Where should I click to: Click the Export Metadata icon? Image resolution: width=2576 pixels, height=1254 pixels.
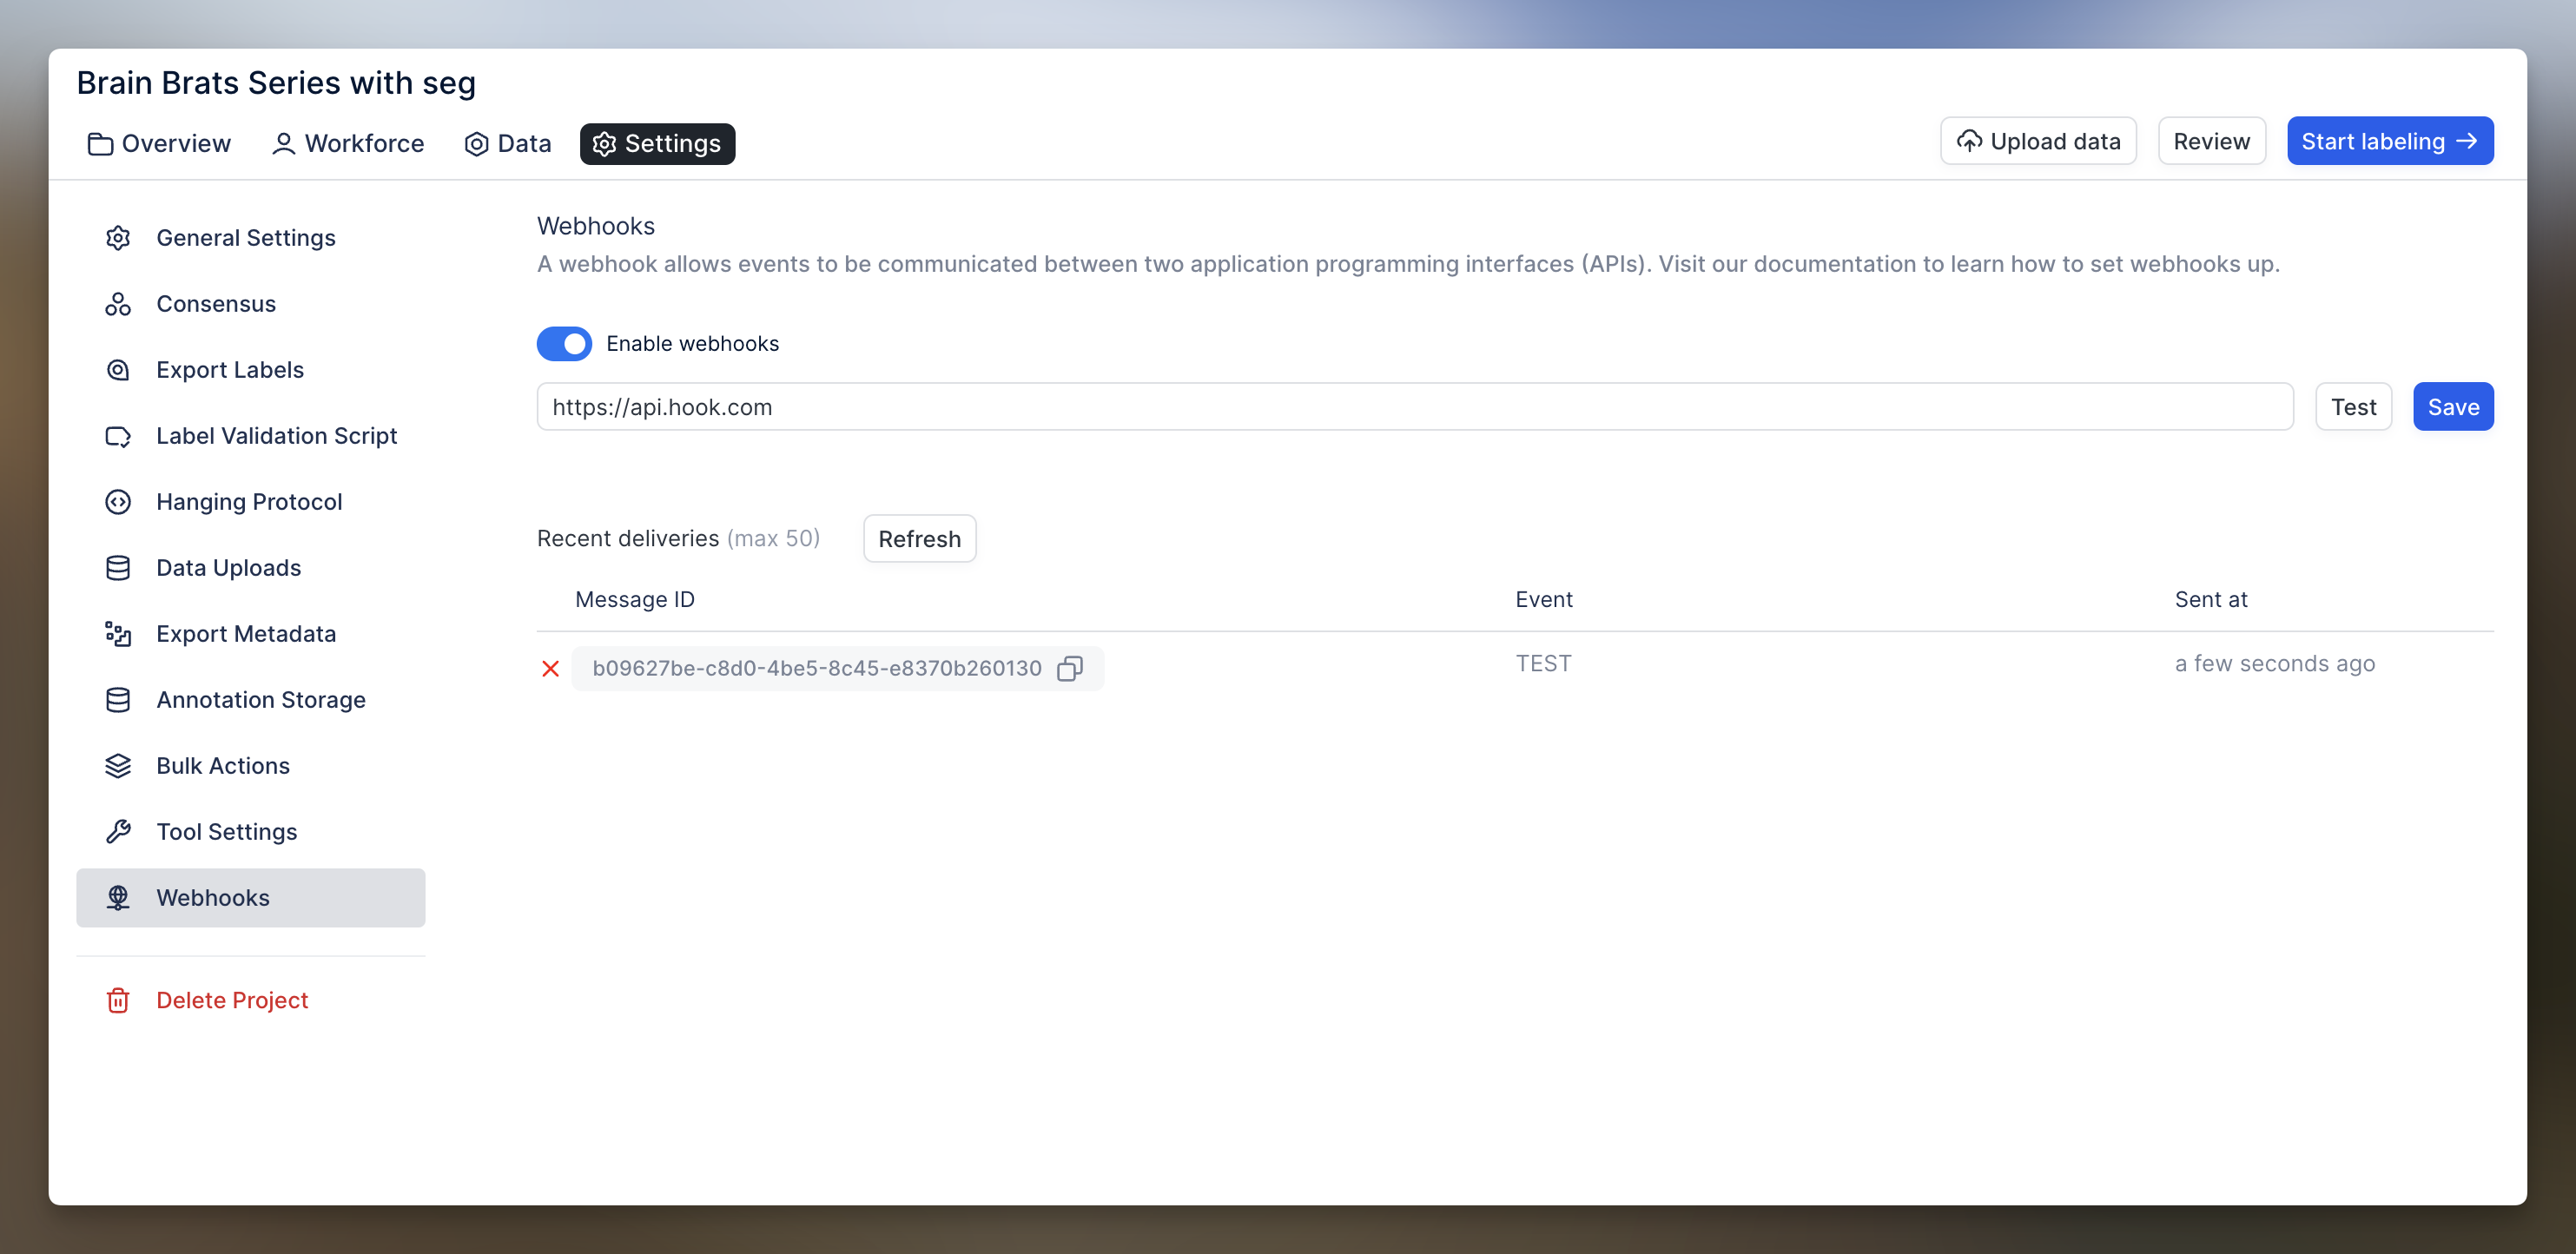pos(118,634)
